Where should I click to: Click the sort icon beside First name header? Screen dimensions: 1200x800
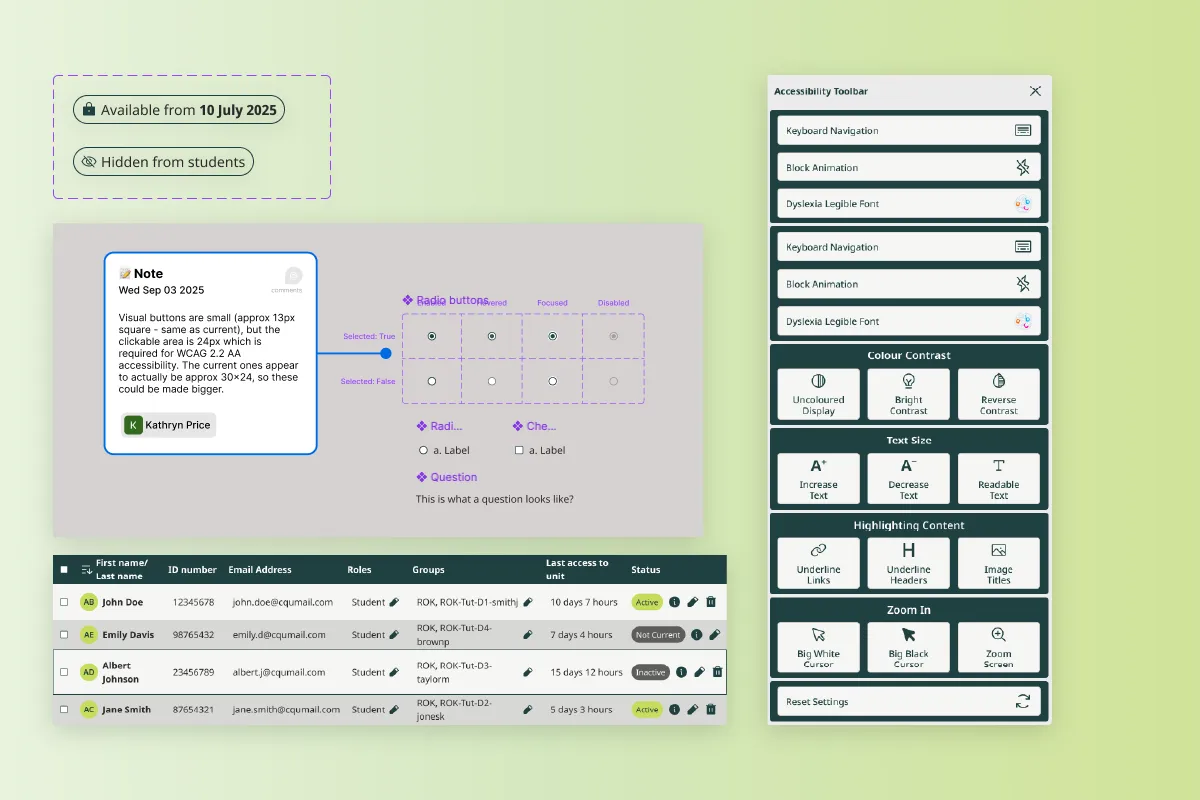click(x=87, y=569)
